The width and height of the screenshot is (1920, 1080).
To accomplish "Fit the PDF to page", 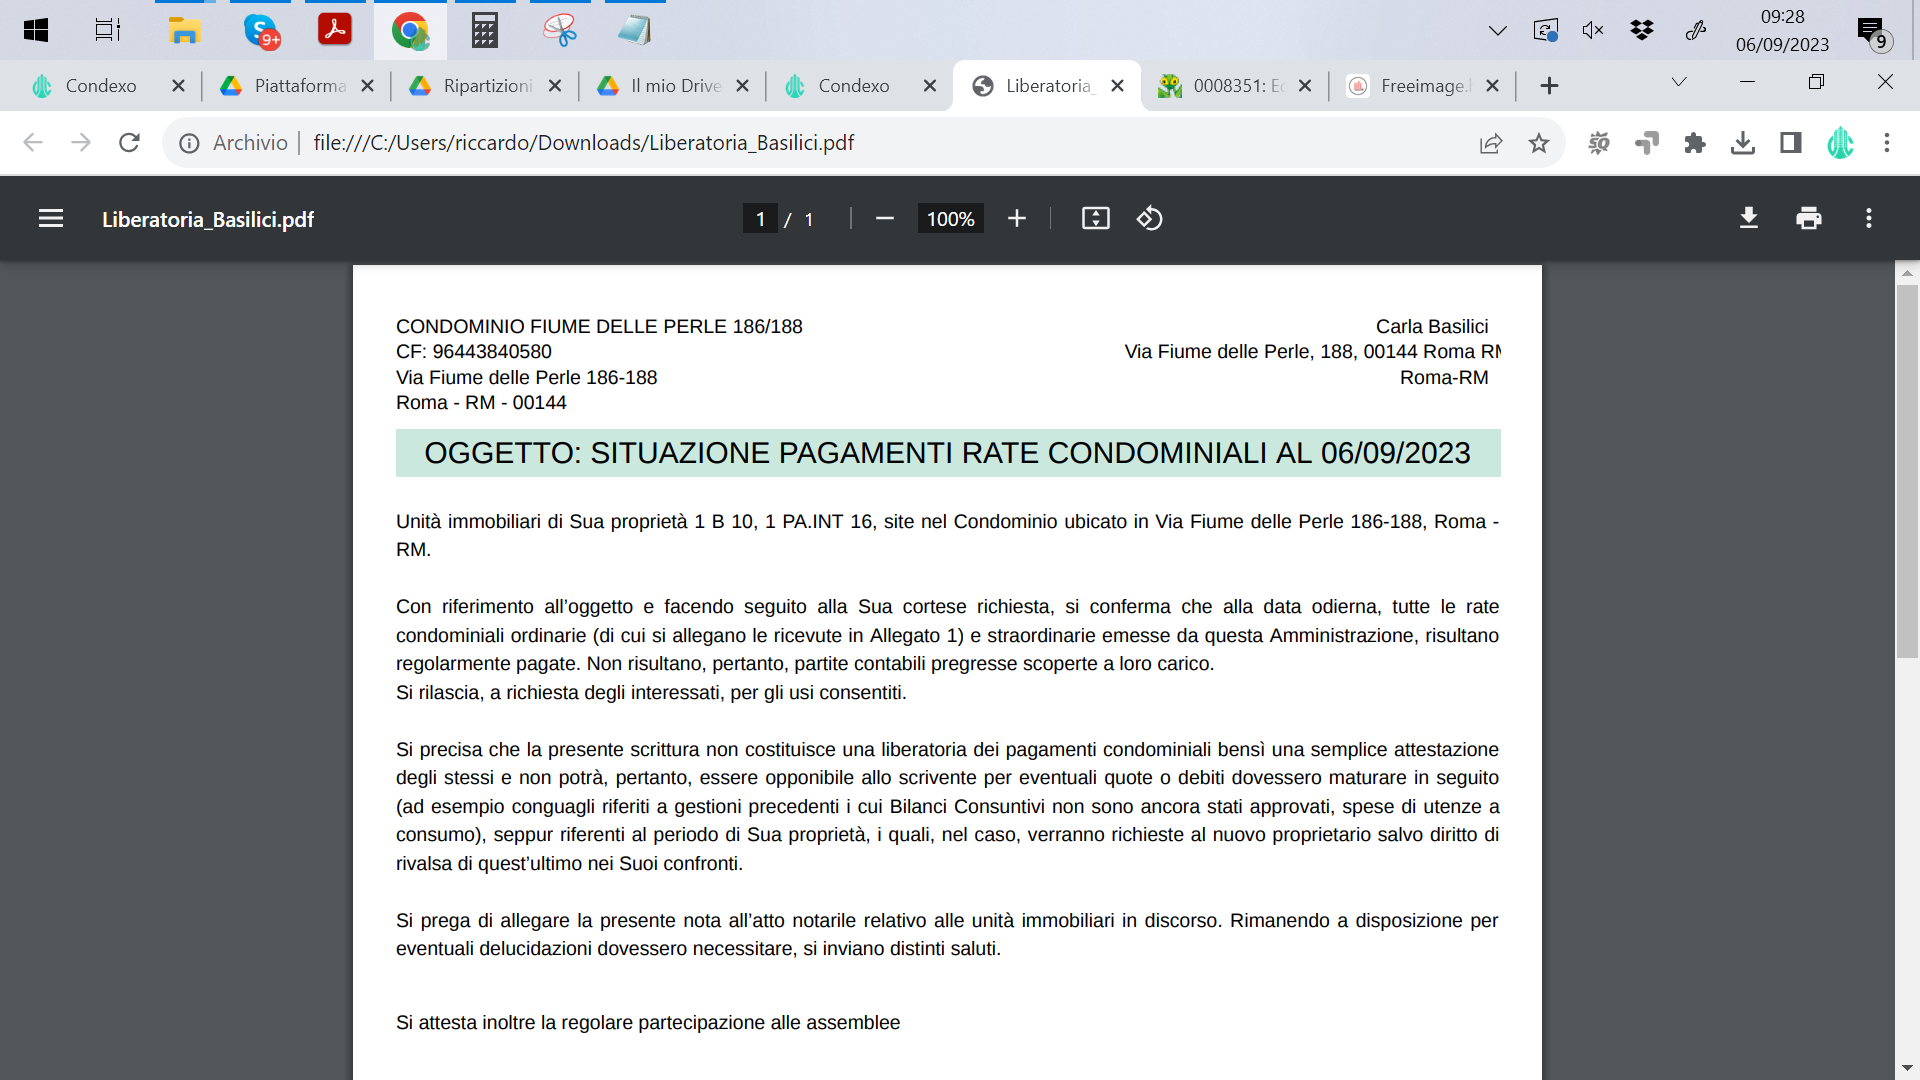I will pyautogui.click(x=1096, y=218).
